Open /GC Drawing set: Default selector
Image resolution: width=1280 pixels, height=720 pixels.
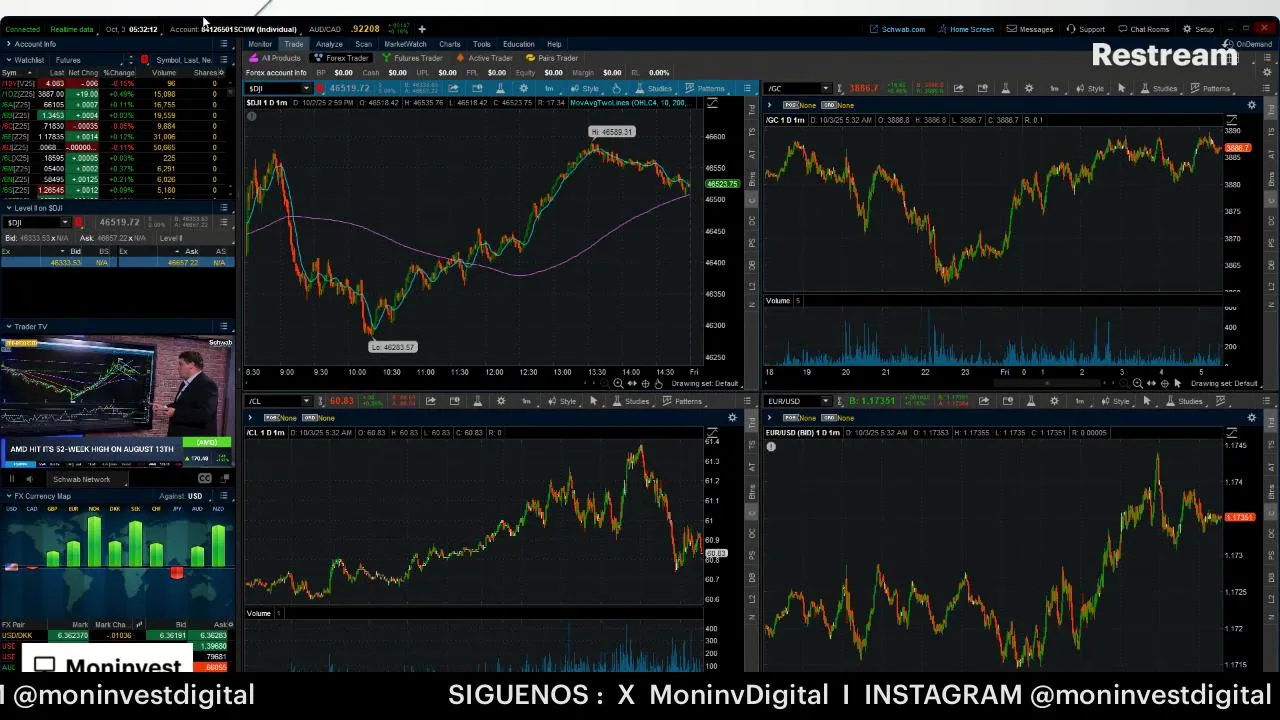point(1224,384)
